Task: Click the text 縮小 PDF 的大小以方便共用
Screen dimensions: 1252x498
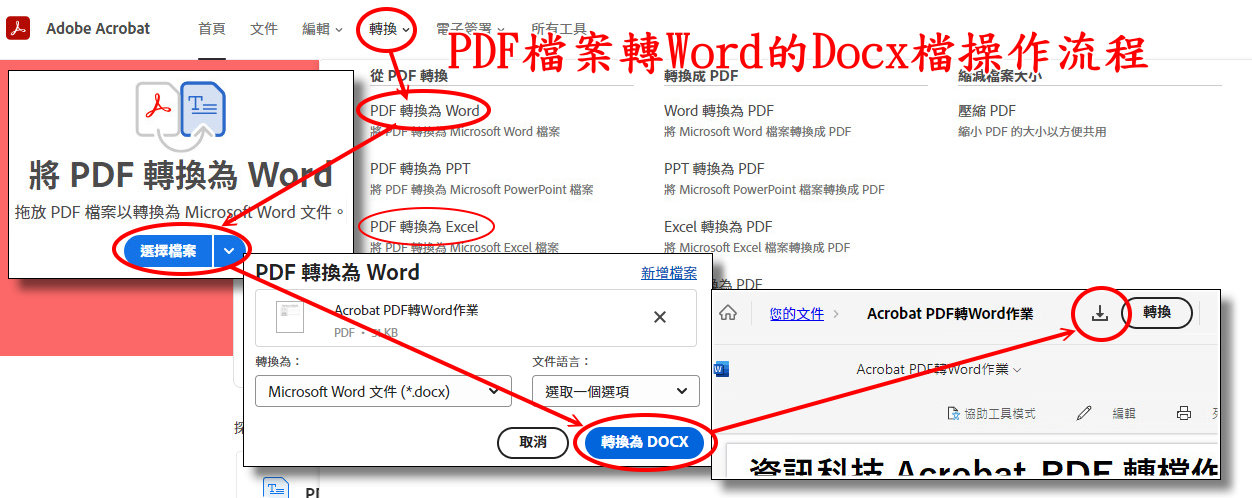Action: [1032, 131]
